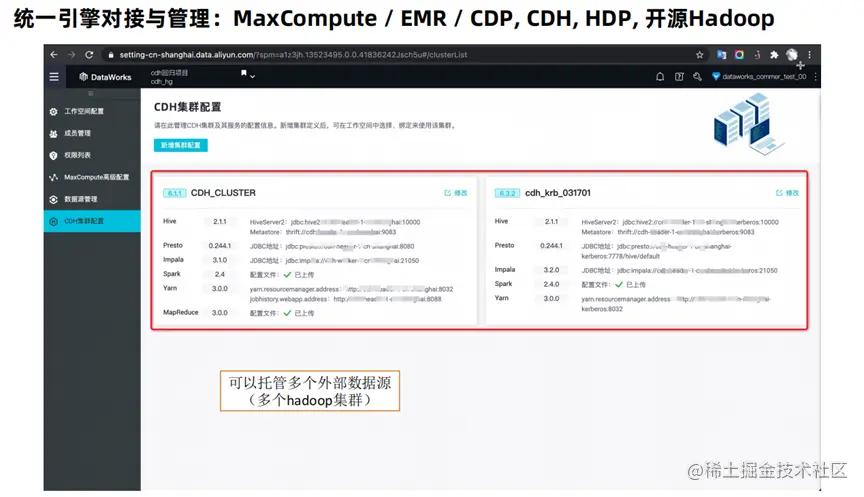Screen dimensions: 864x497
Task: Click the CDH_CLUSTER cluster name
Action: pyautogui.click(x=223, y=193)
